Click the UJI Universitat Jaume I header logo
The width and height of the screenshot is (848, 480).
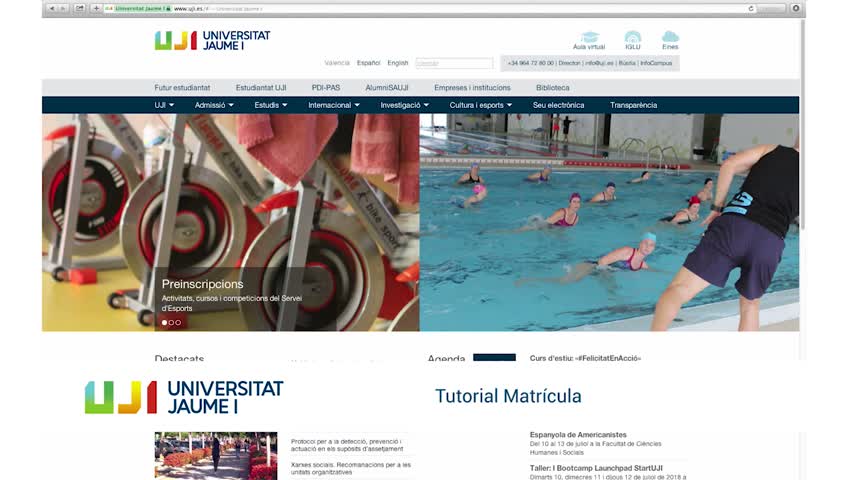(x=212, y=41)
